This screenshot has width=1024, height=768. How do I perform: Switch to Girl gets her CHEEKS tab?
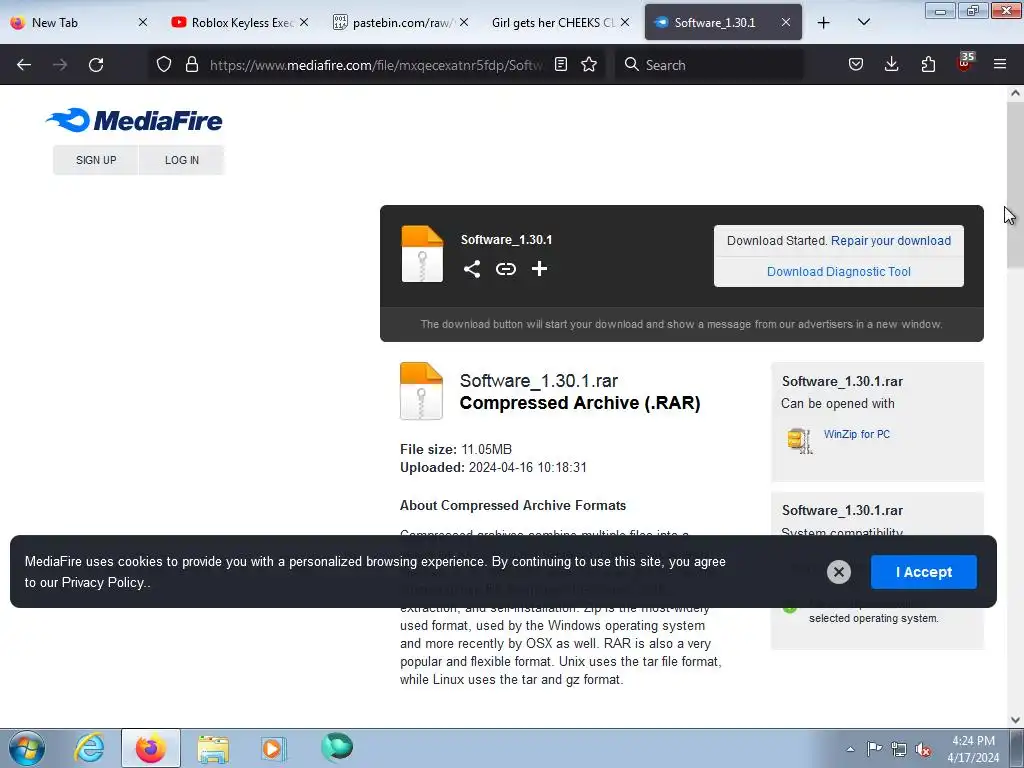560,23
